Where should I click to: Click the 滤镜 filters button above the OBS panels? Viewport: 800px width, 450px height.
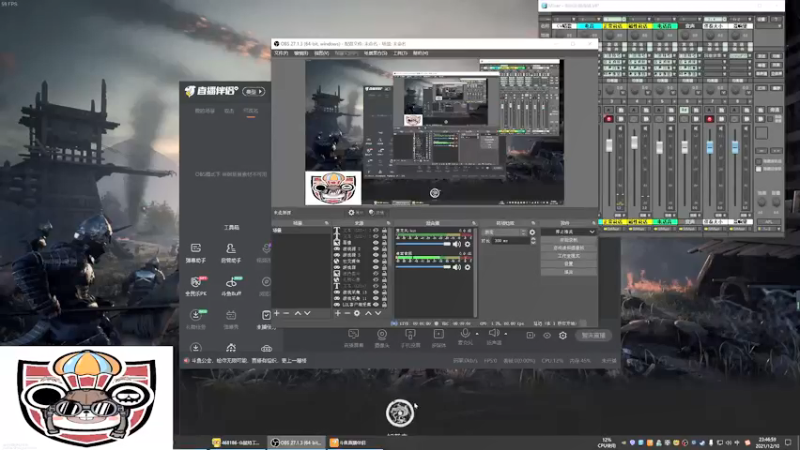click(x=377, y=213)
